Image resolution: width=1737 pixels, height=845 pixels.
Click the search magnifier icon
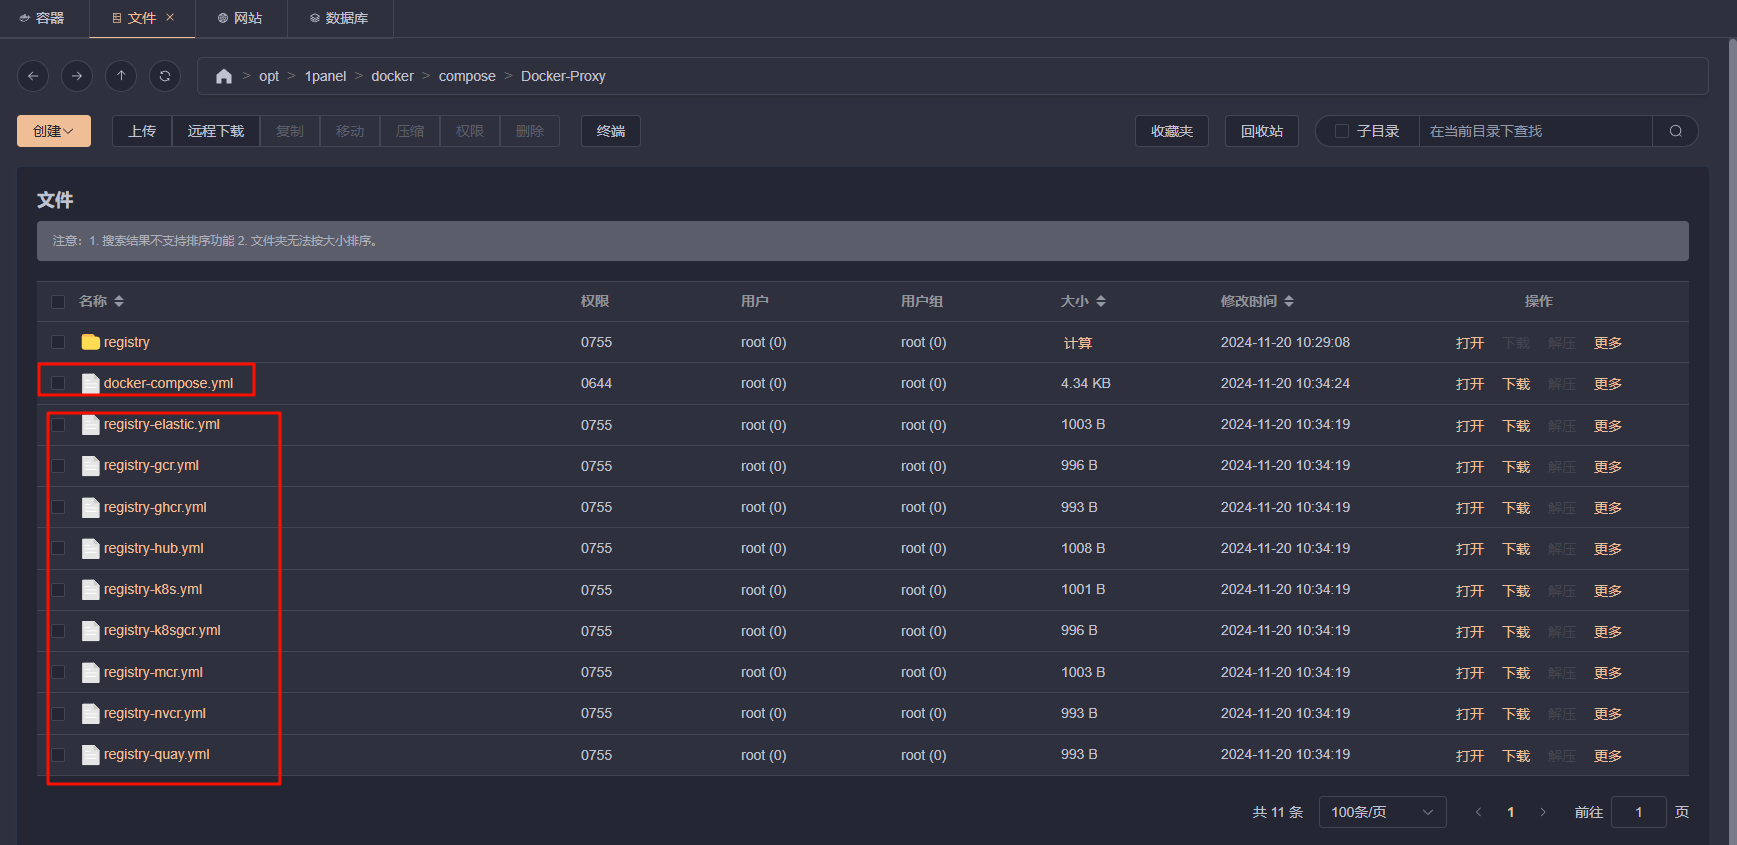point(1675,131)
